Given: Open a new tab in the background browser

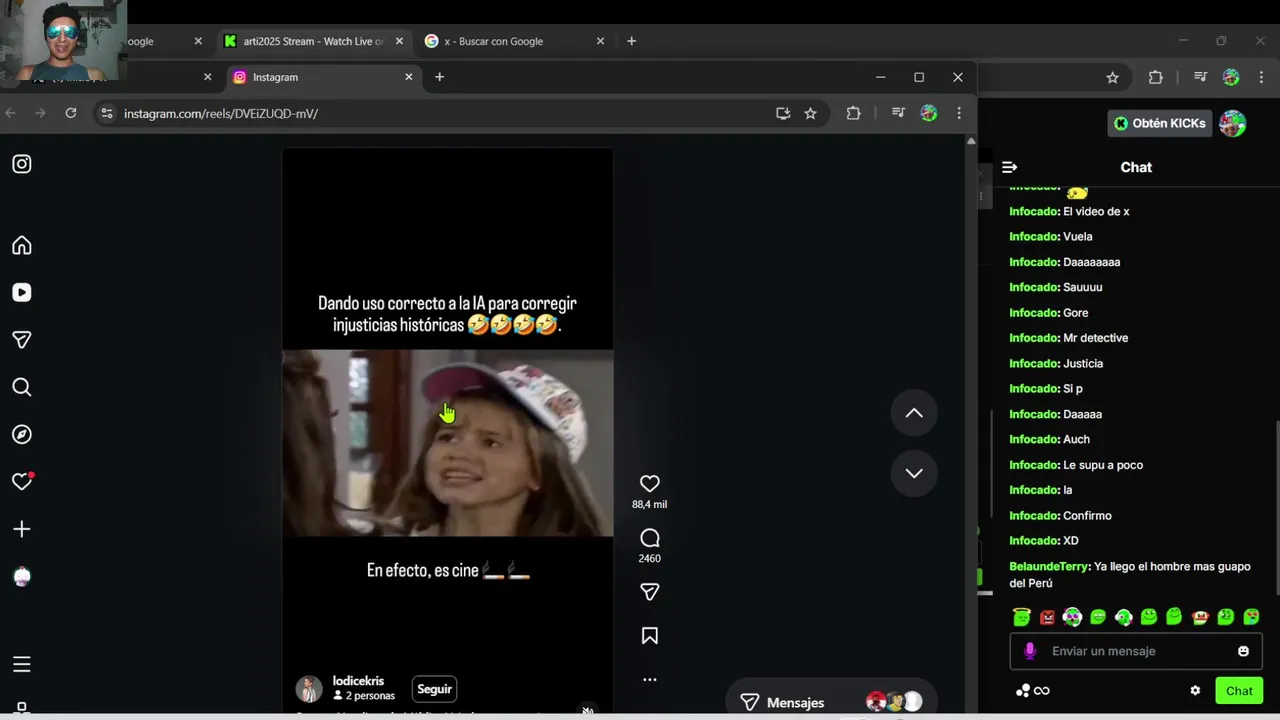Looking at the screenshot, I should click(631, 41).
